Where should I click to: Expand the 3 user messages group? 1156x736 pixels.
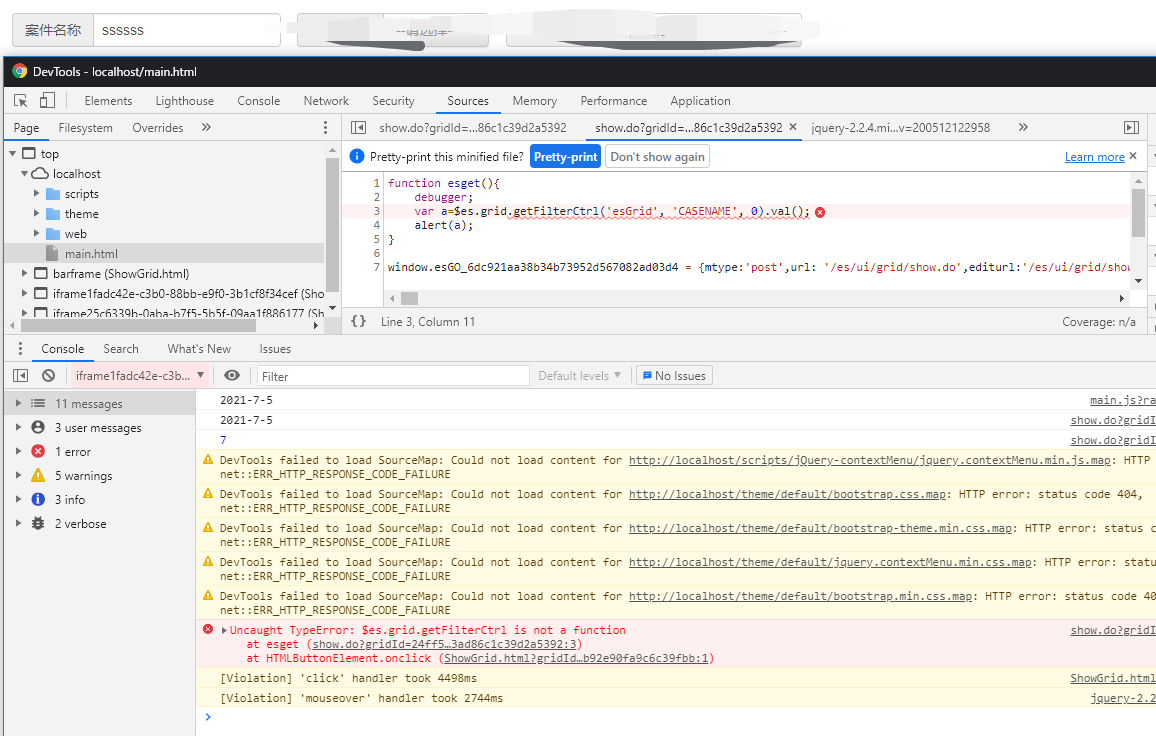click(18, 427)
